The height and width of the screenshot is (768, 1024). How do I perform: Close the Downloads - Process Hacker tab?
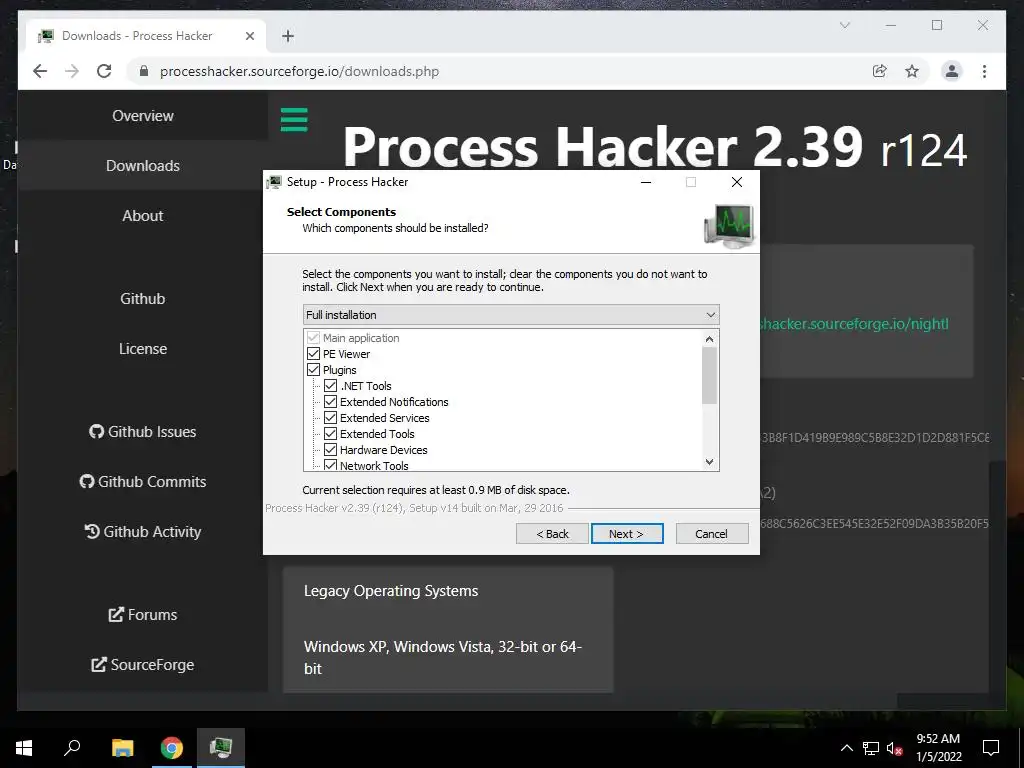pos(249,36)
